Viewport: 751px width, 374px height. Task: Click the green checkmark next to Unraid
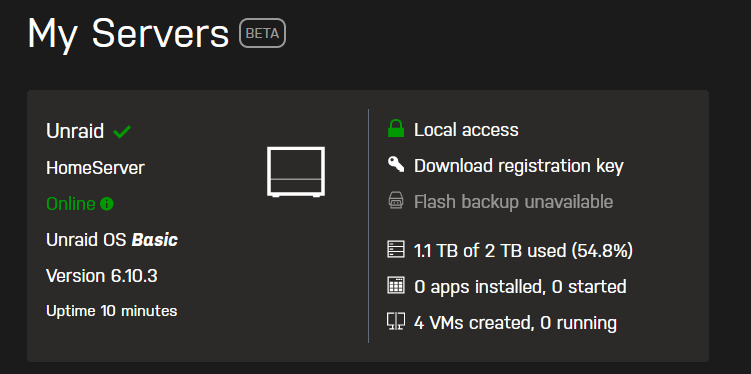click(x=122, y=131)
